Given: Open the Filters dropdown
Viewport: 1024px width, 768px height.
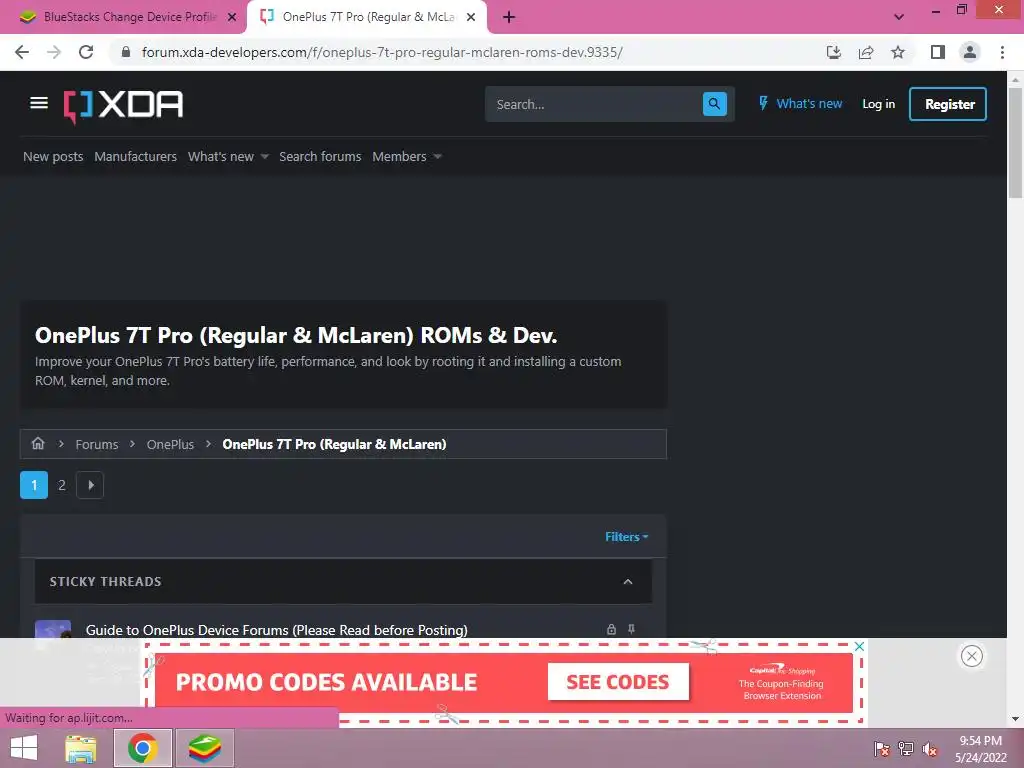Looking at the screenshot, I should click(626, 537).
